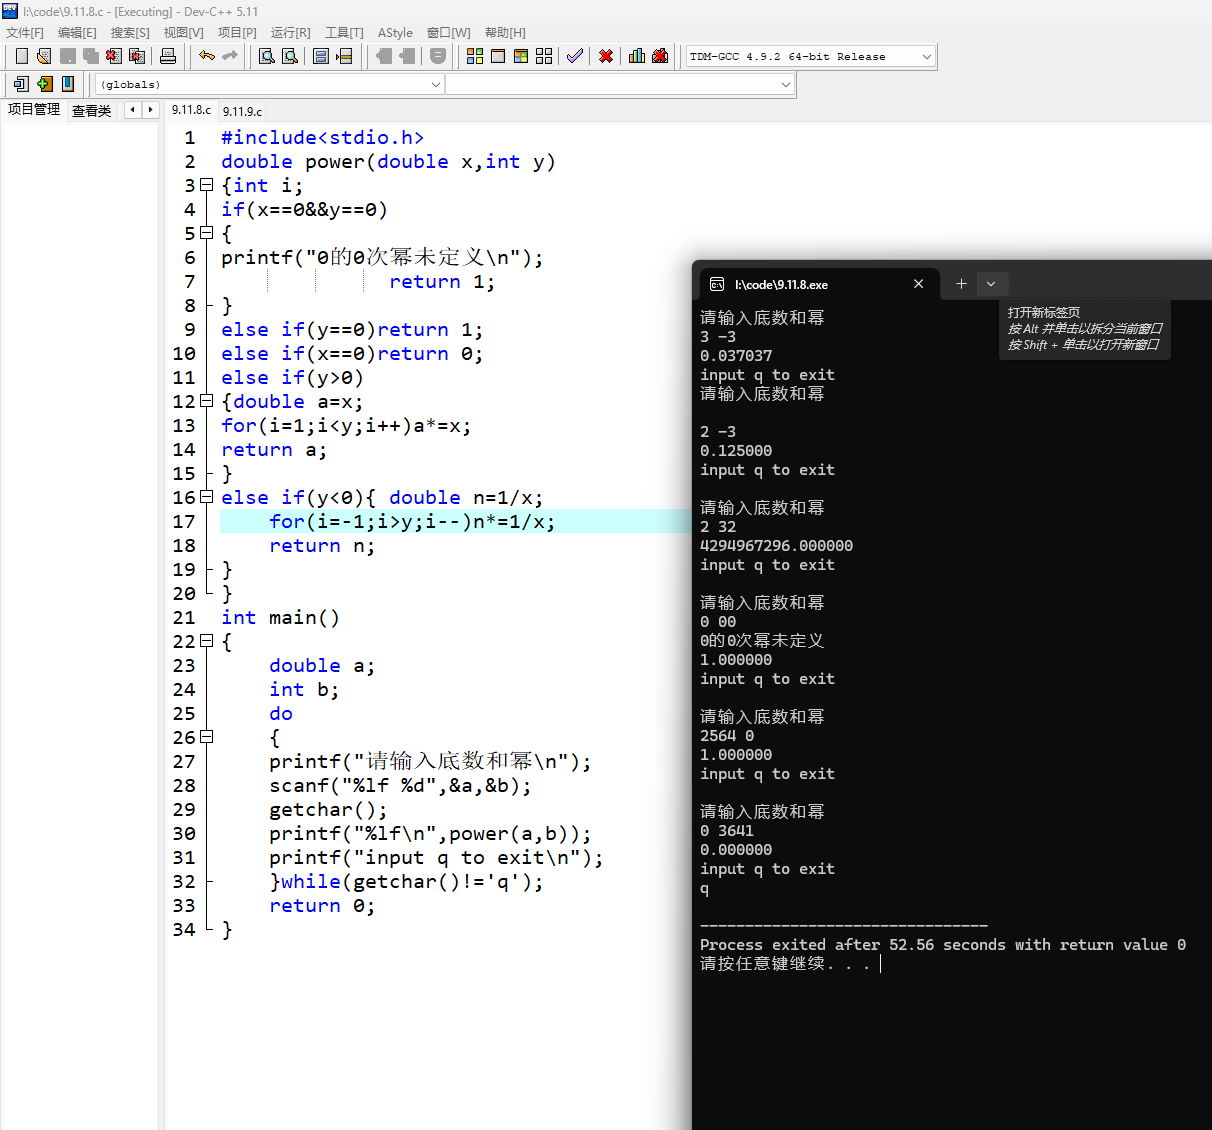1212x1130 pixels.
Task: Open the 编辑[E] menu
Action: click(77, 33)
